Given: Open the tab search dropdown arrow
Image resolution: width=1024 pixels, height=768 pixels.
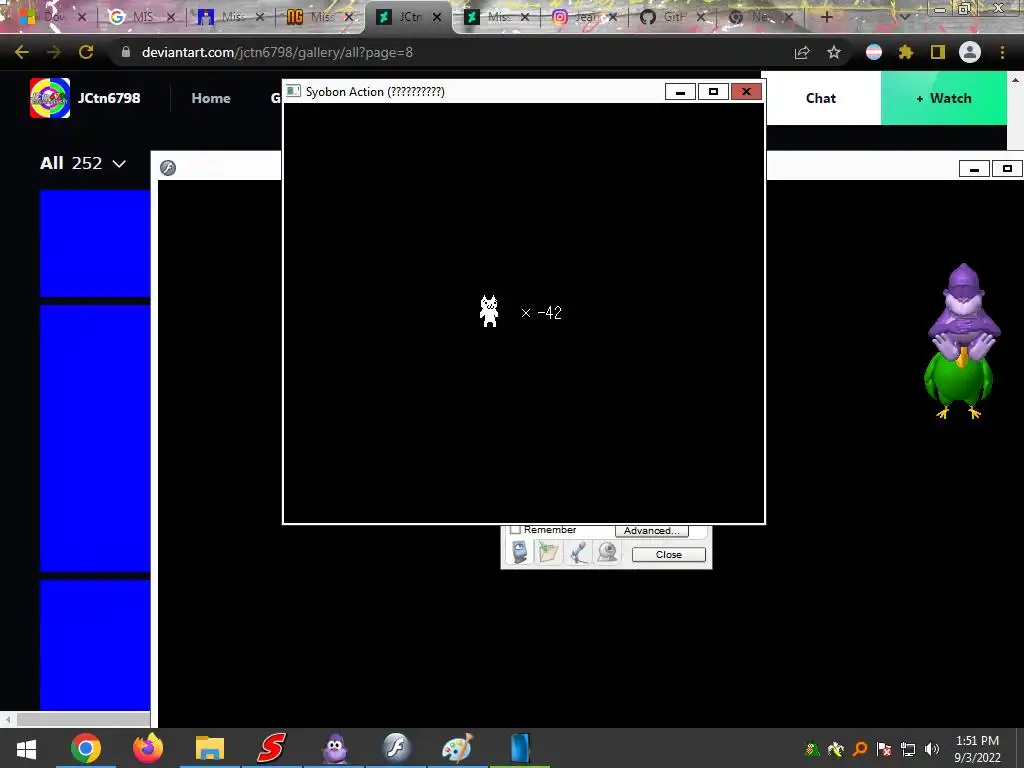Looking at the screenshot, I should (905, 17).
